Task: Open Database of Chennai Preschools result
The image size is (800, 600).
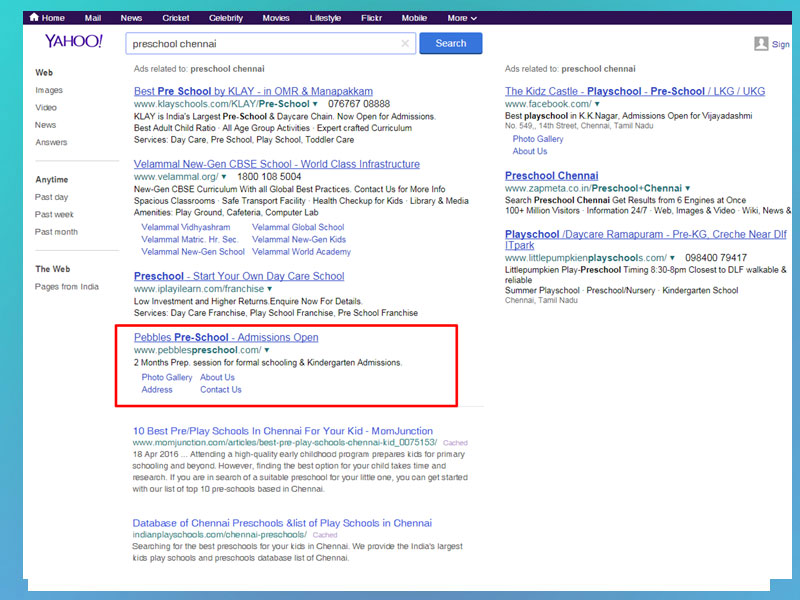Action: 282,523
